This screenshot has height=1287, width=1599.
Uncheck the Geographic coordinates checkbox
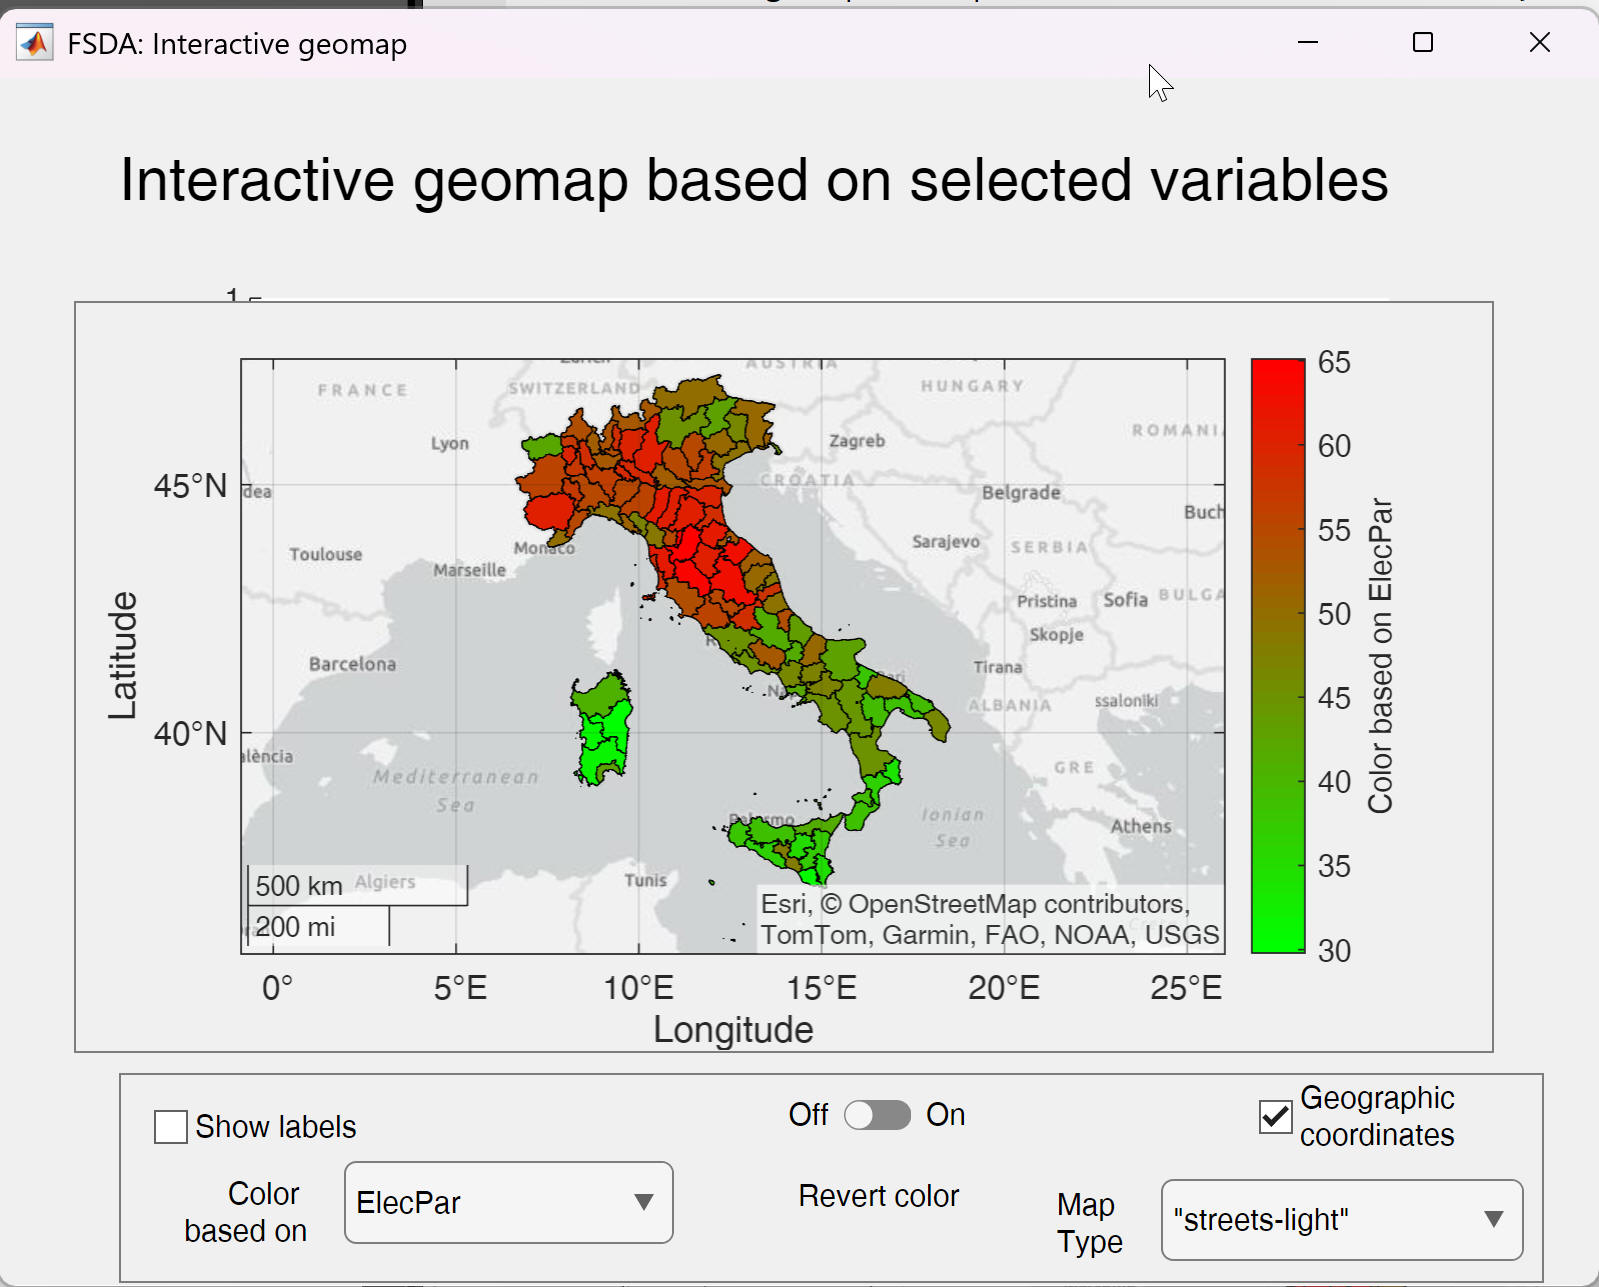coord(1275,1116)
